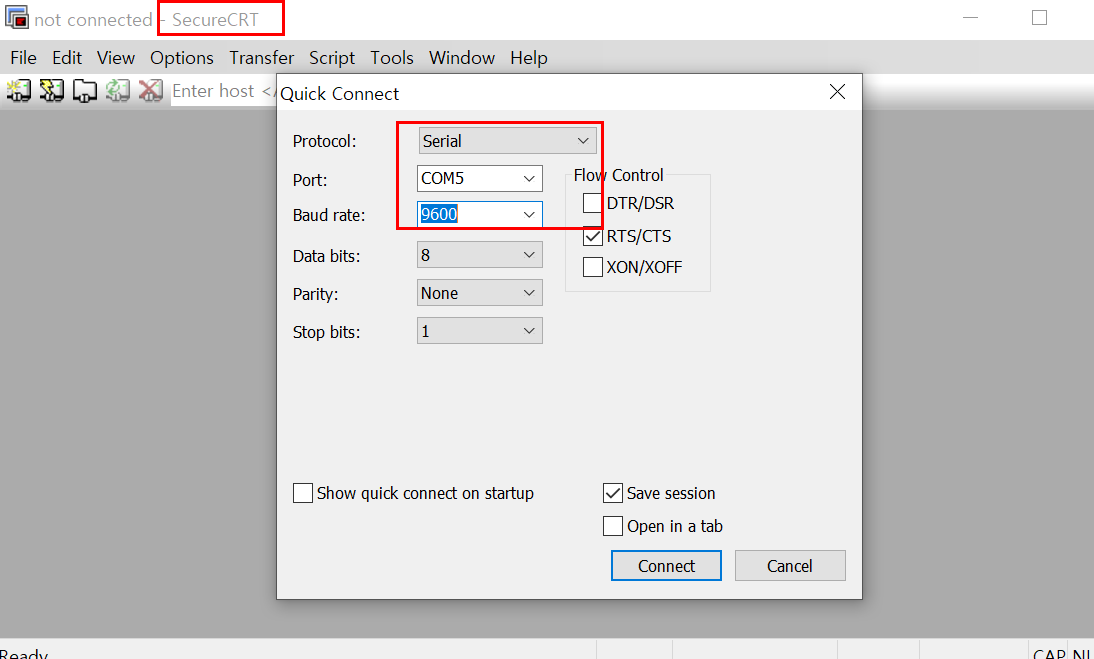Click the Quick Connect lightning toolbar icon
1094x659 pixels.
(x=52, y=91)
